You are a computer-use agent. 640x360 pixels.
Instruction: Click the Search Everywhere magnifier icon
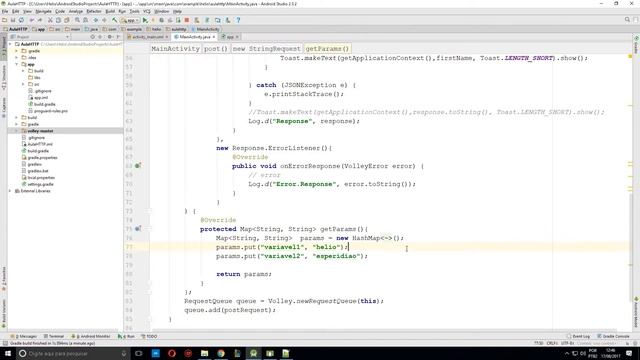(627, 20)
